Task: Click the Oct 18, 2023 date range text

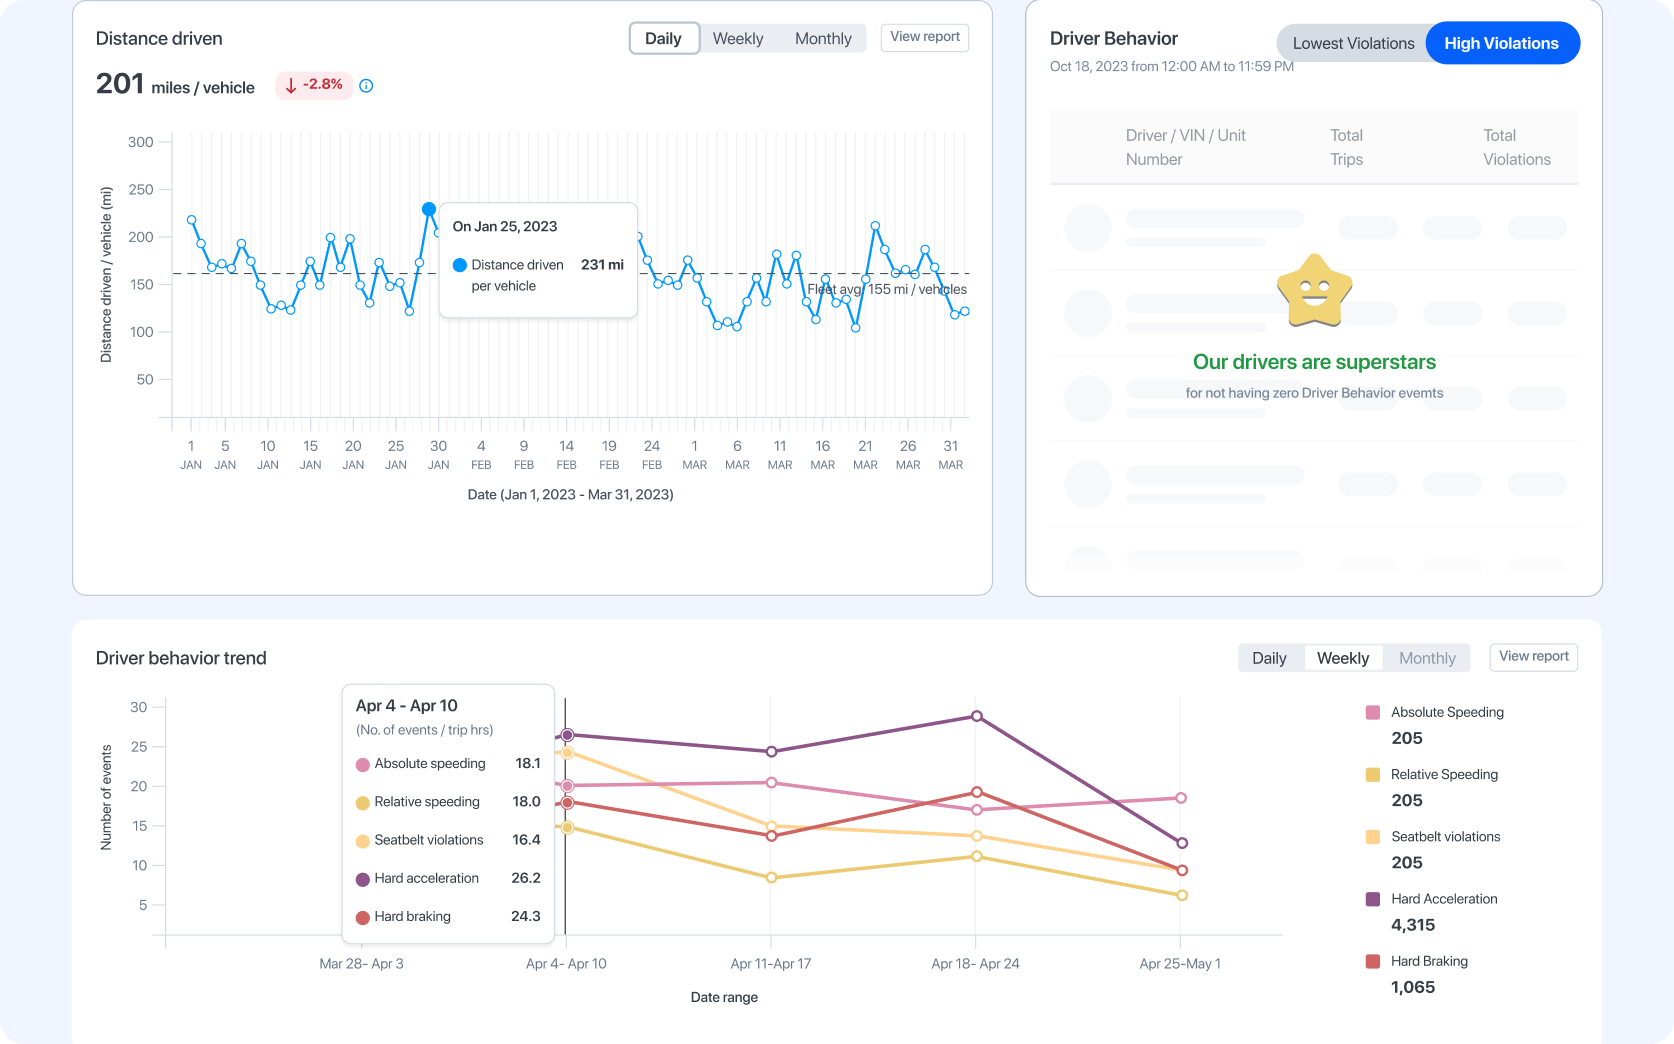Action: (x=1171, y=67)
